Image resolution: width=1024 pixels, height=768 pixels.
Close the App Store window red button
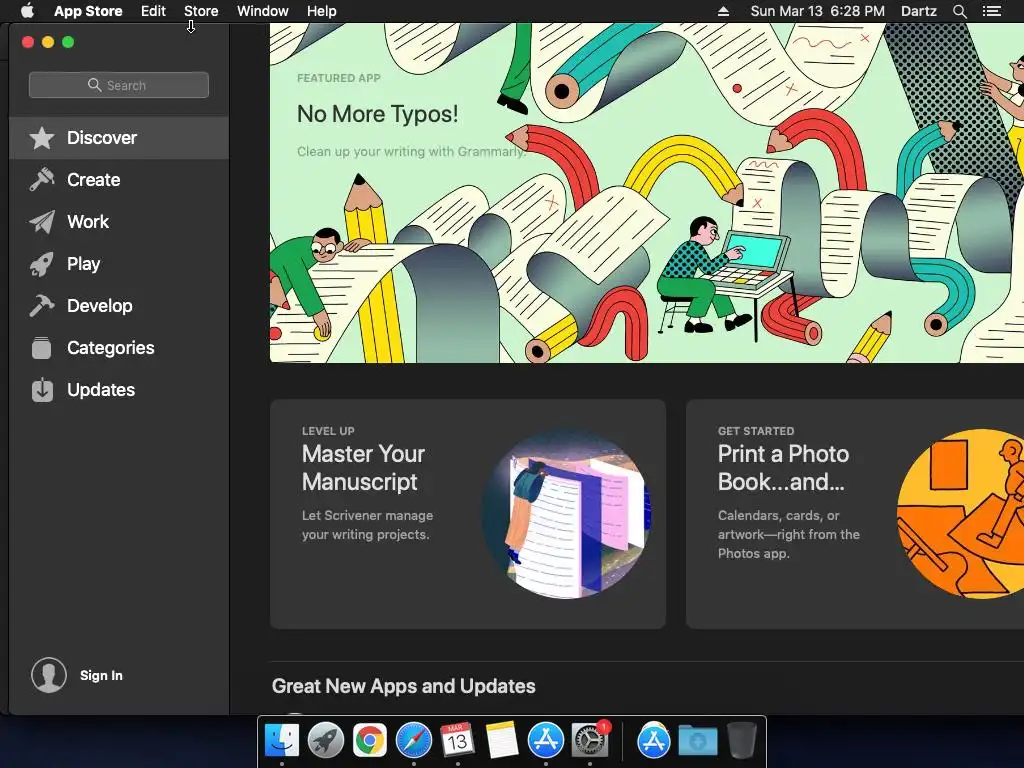click(x=28, y=42)
